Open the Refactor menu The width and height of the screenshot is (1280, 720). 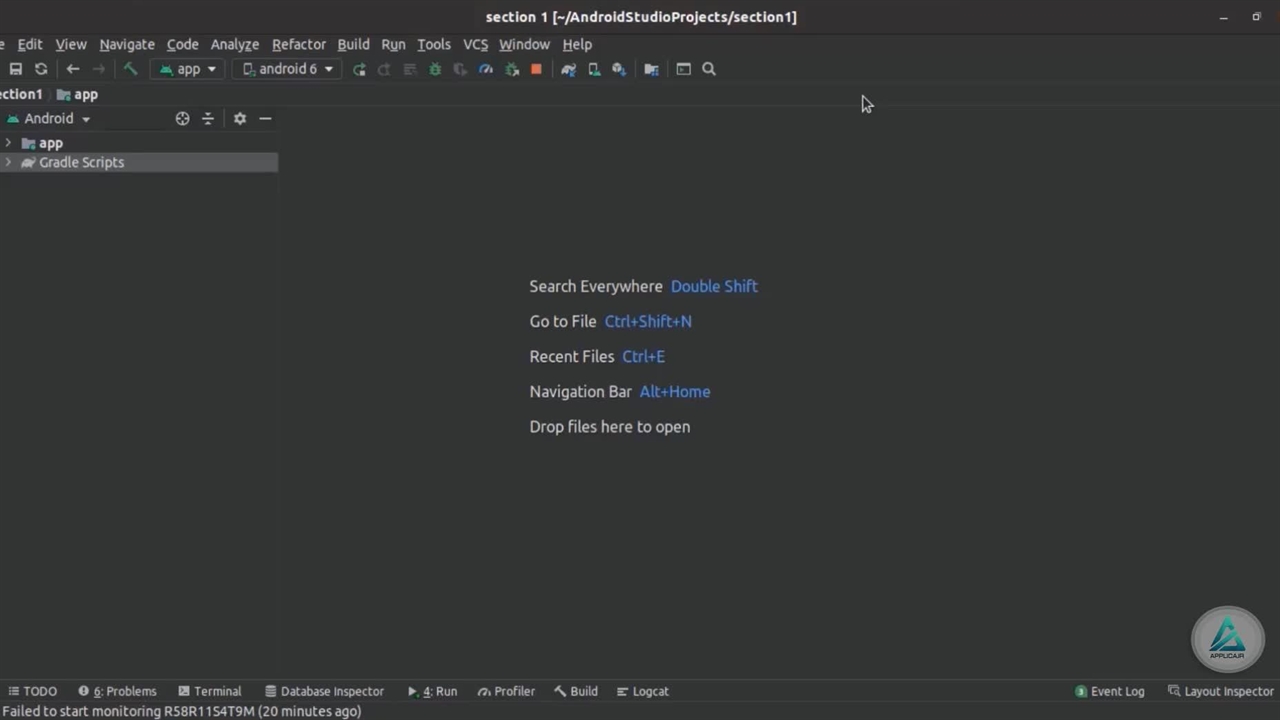point(298,44)
